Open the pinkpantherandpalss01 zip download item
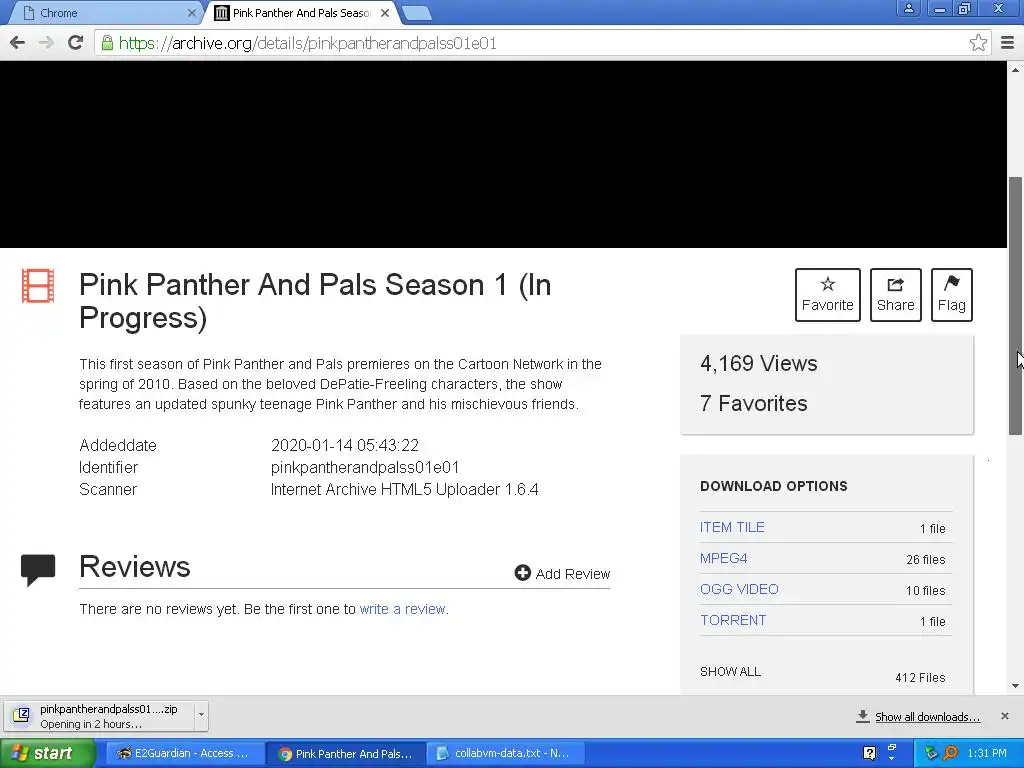 coord(99,716)
